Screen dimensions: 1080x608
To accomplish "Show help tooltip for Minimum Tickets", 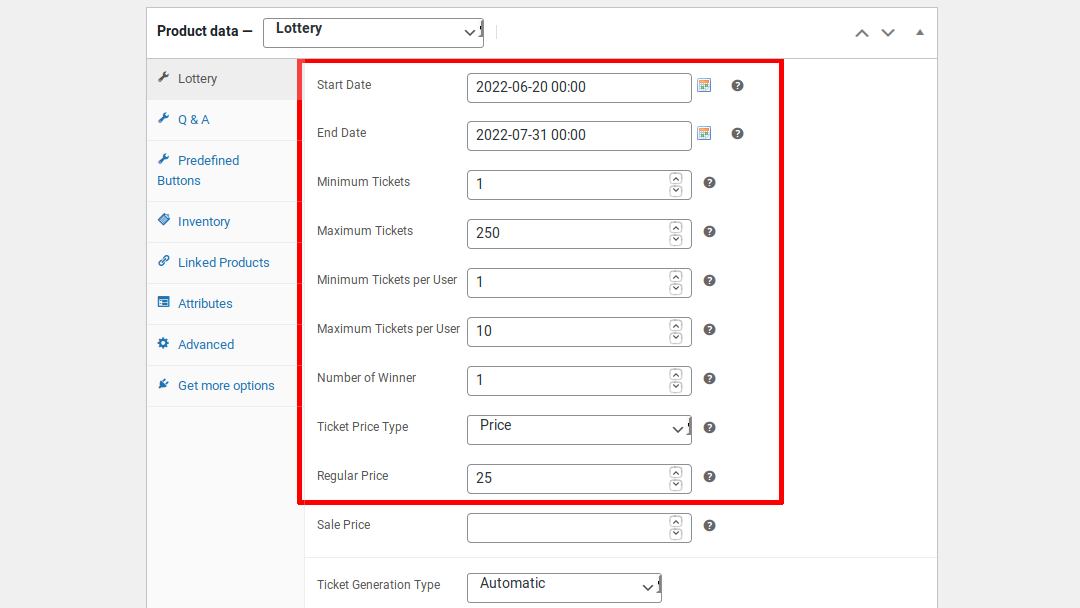I will click(709, 182).
